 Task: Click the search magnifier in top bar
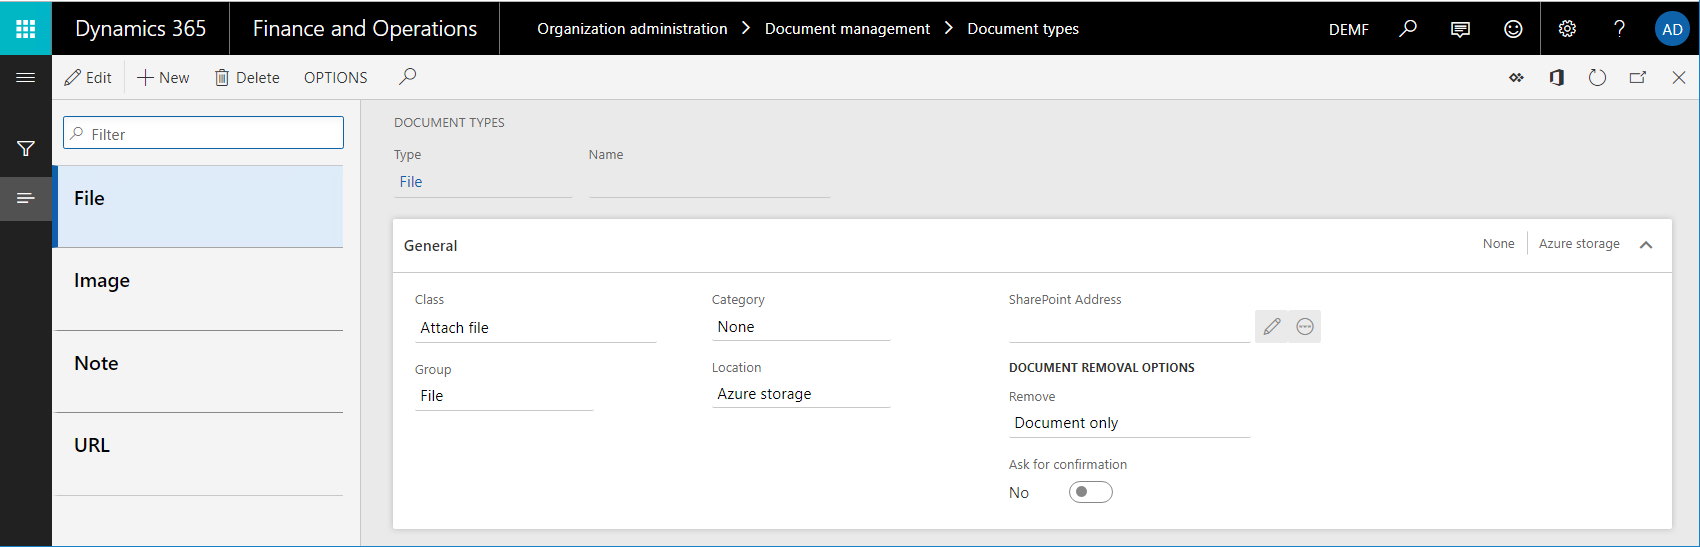1408,28
